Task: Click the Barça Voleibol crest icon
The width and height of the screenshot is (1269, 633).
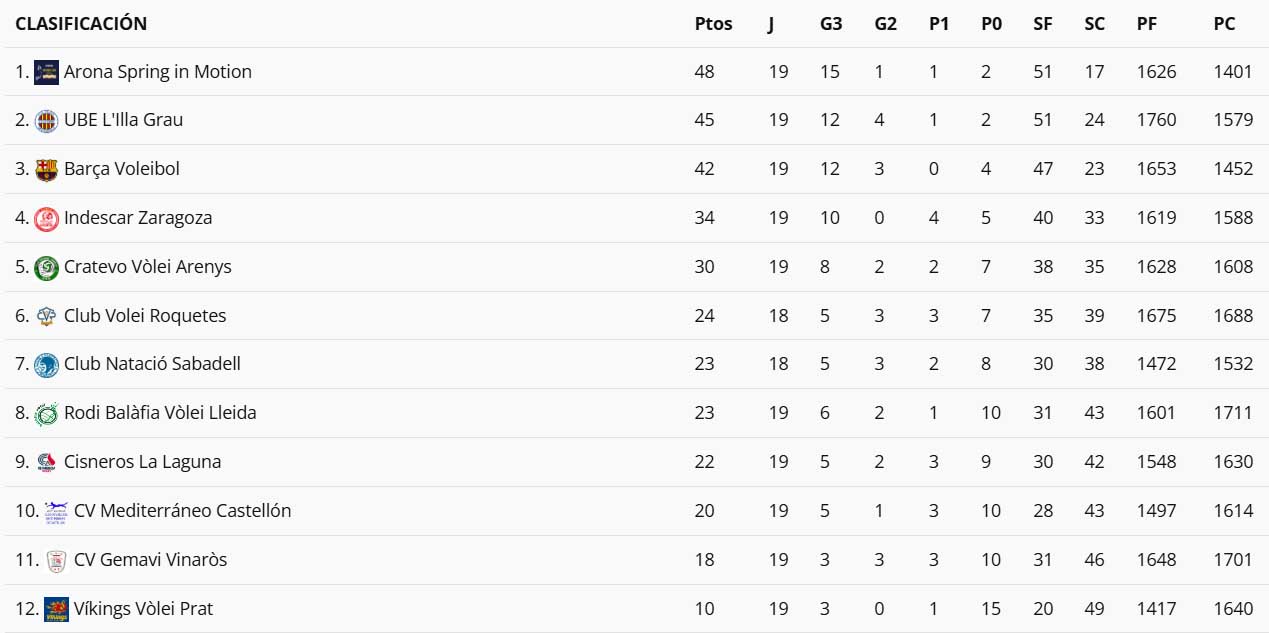Action: point(46,169)
